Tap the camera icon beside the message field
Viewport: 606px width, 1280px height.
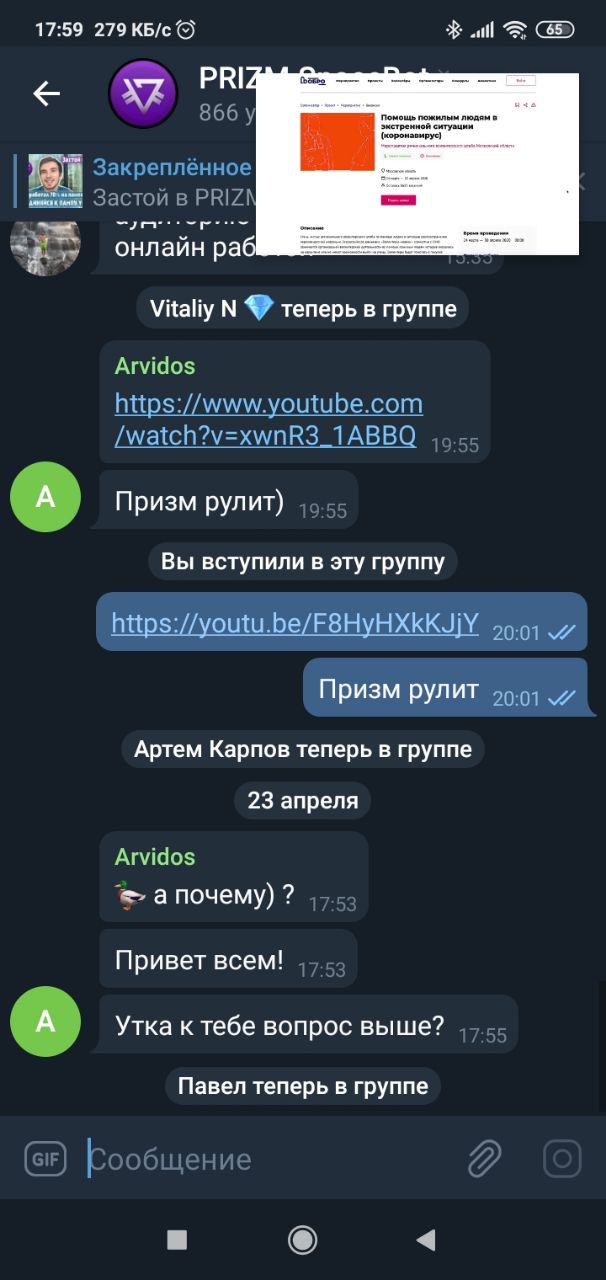(562, 1159)
